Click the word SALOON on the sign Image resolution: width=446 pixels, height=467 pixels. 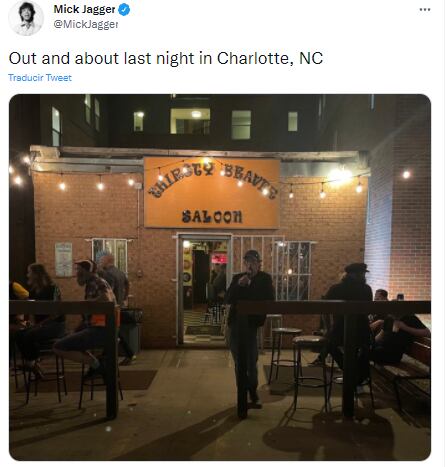click(212, 217)
